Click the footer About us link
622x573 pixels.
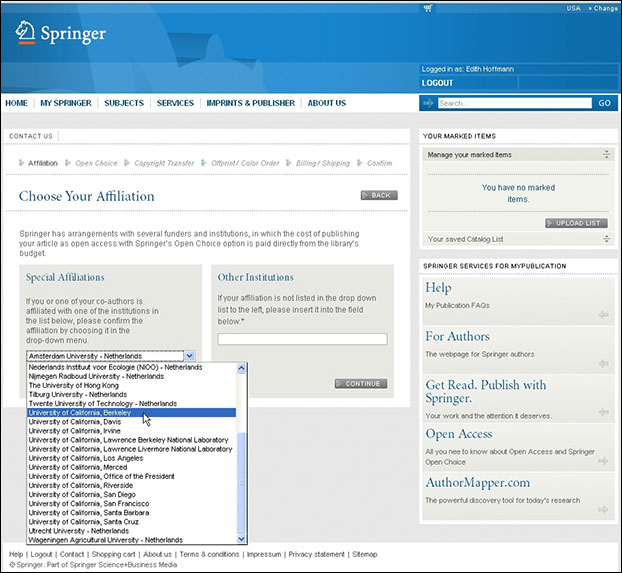(157, 554)
